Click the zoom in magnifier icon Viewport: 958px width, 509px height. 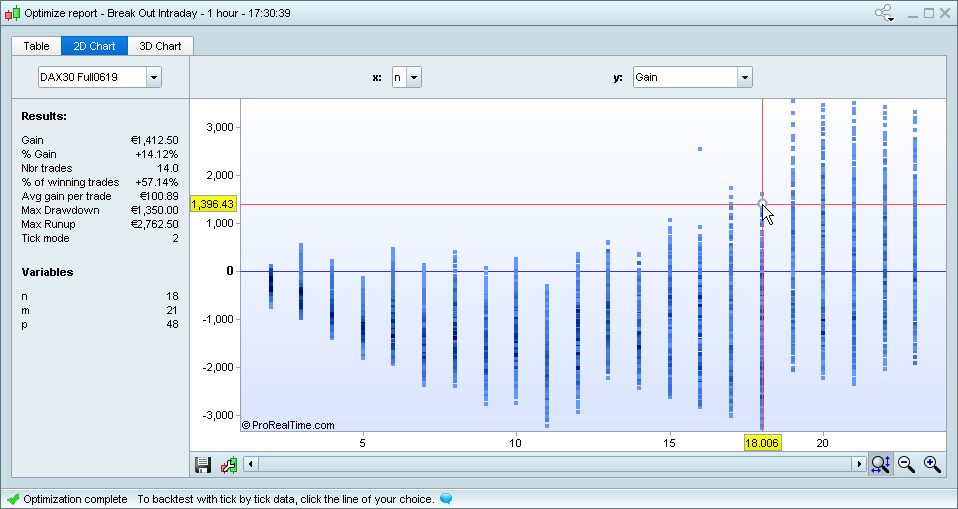coord(932,464)
